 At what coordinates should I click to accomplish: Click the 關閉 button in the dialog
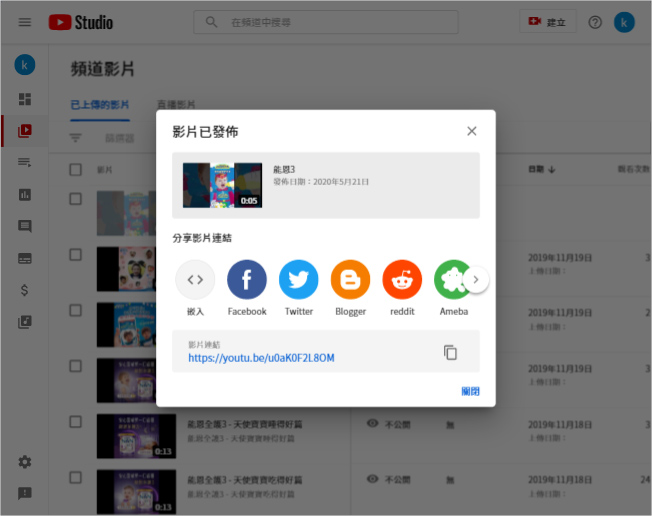pos(470,391)
